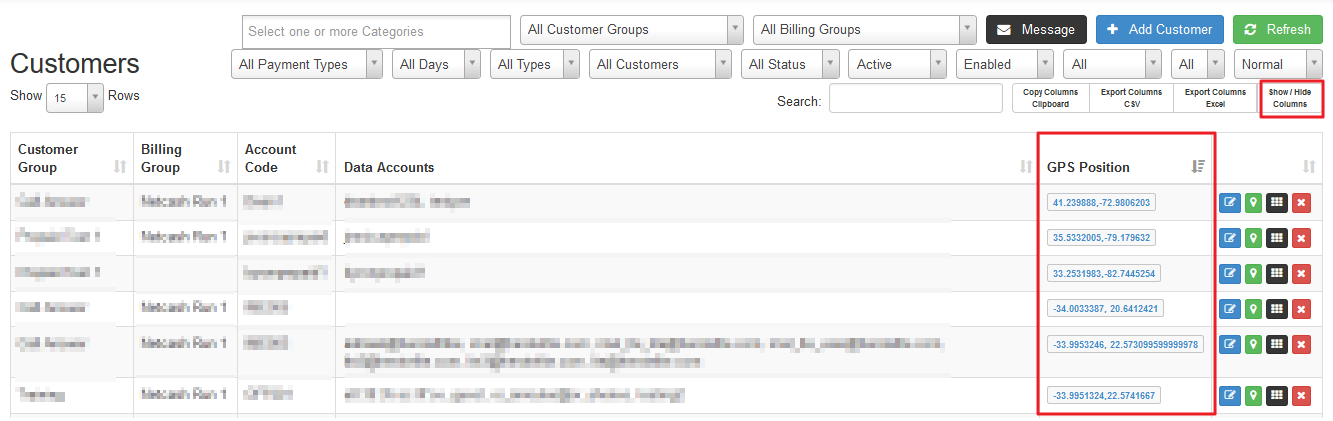Viewport: 1333px width, 421px height.
Task: Click the blue edit icon in first row
Action: (1229, 203)
